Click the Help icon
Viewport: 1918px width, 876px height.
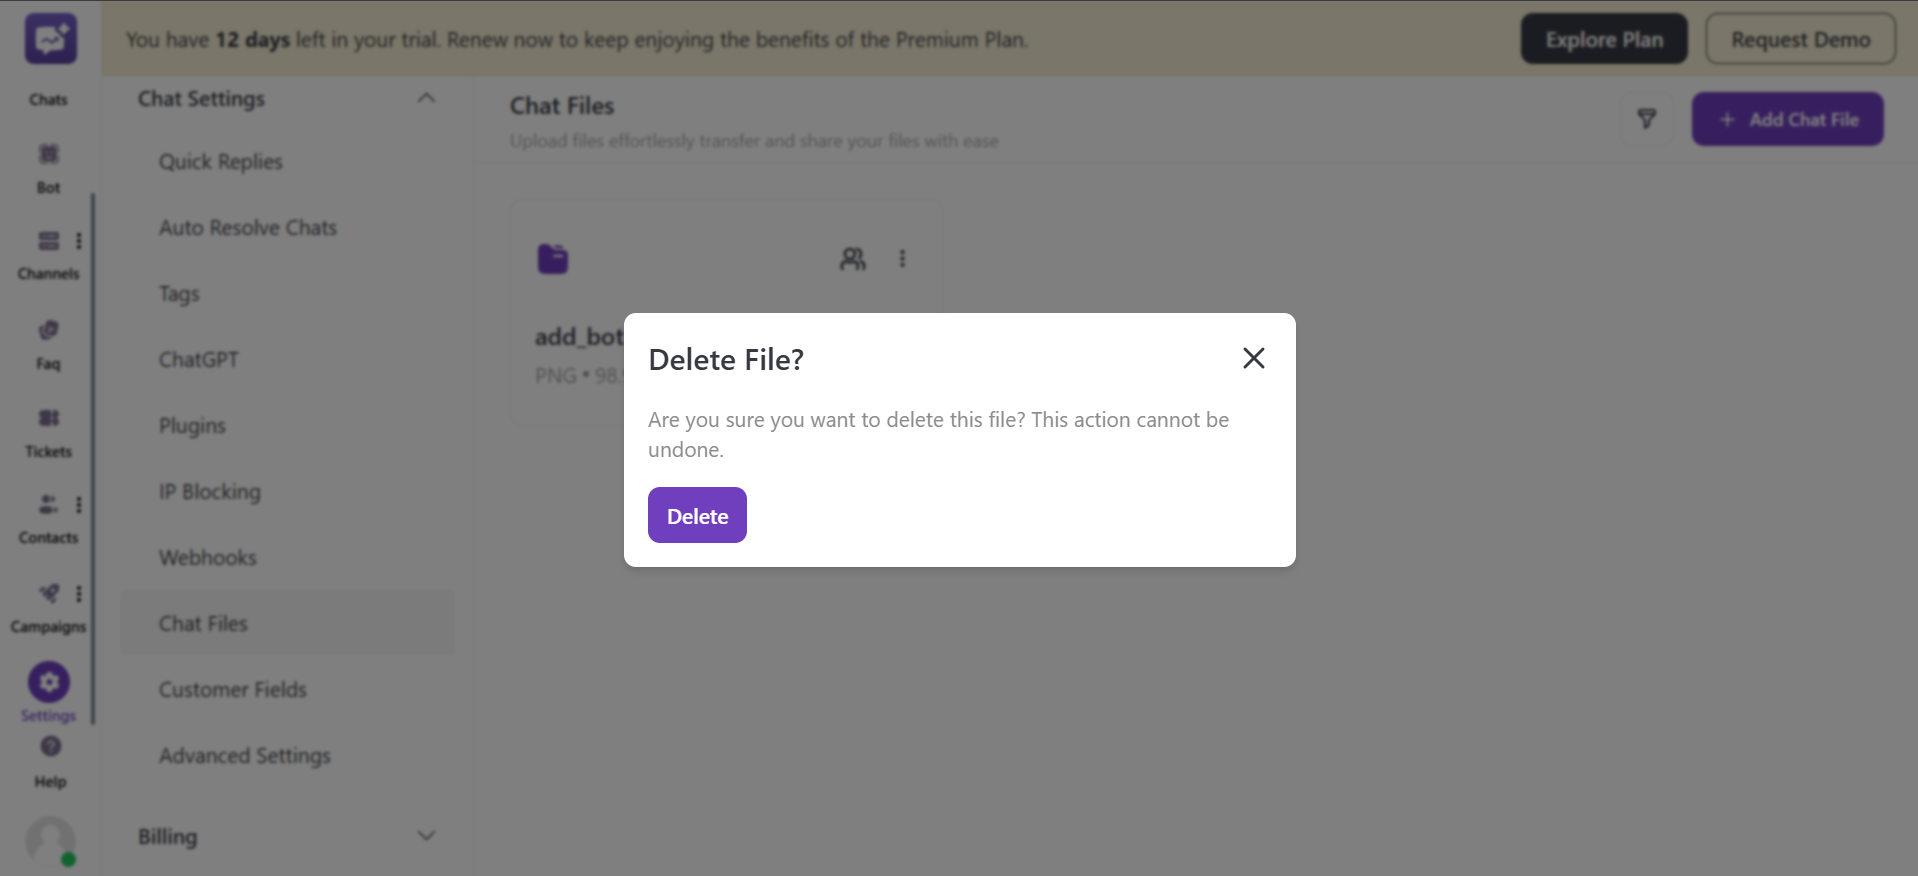click(x=49, y=748)
